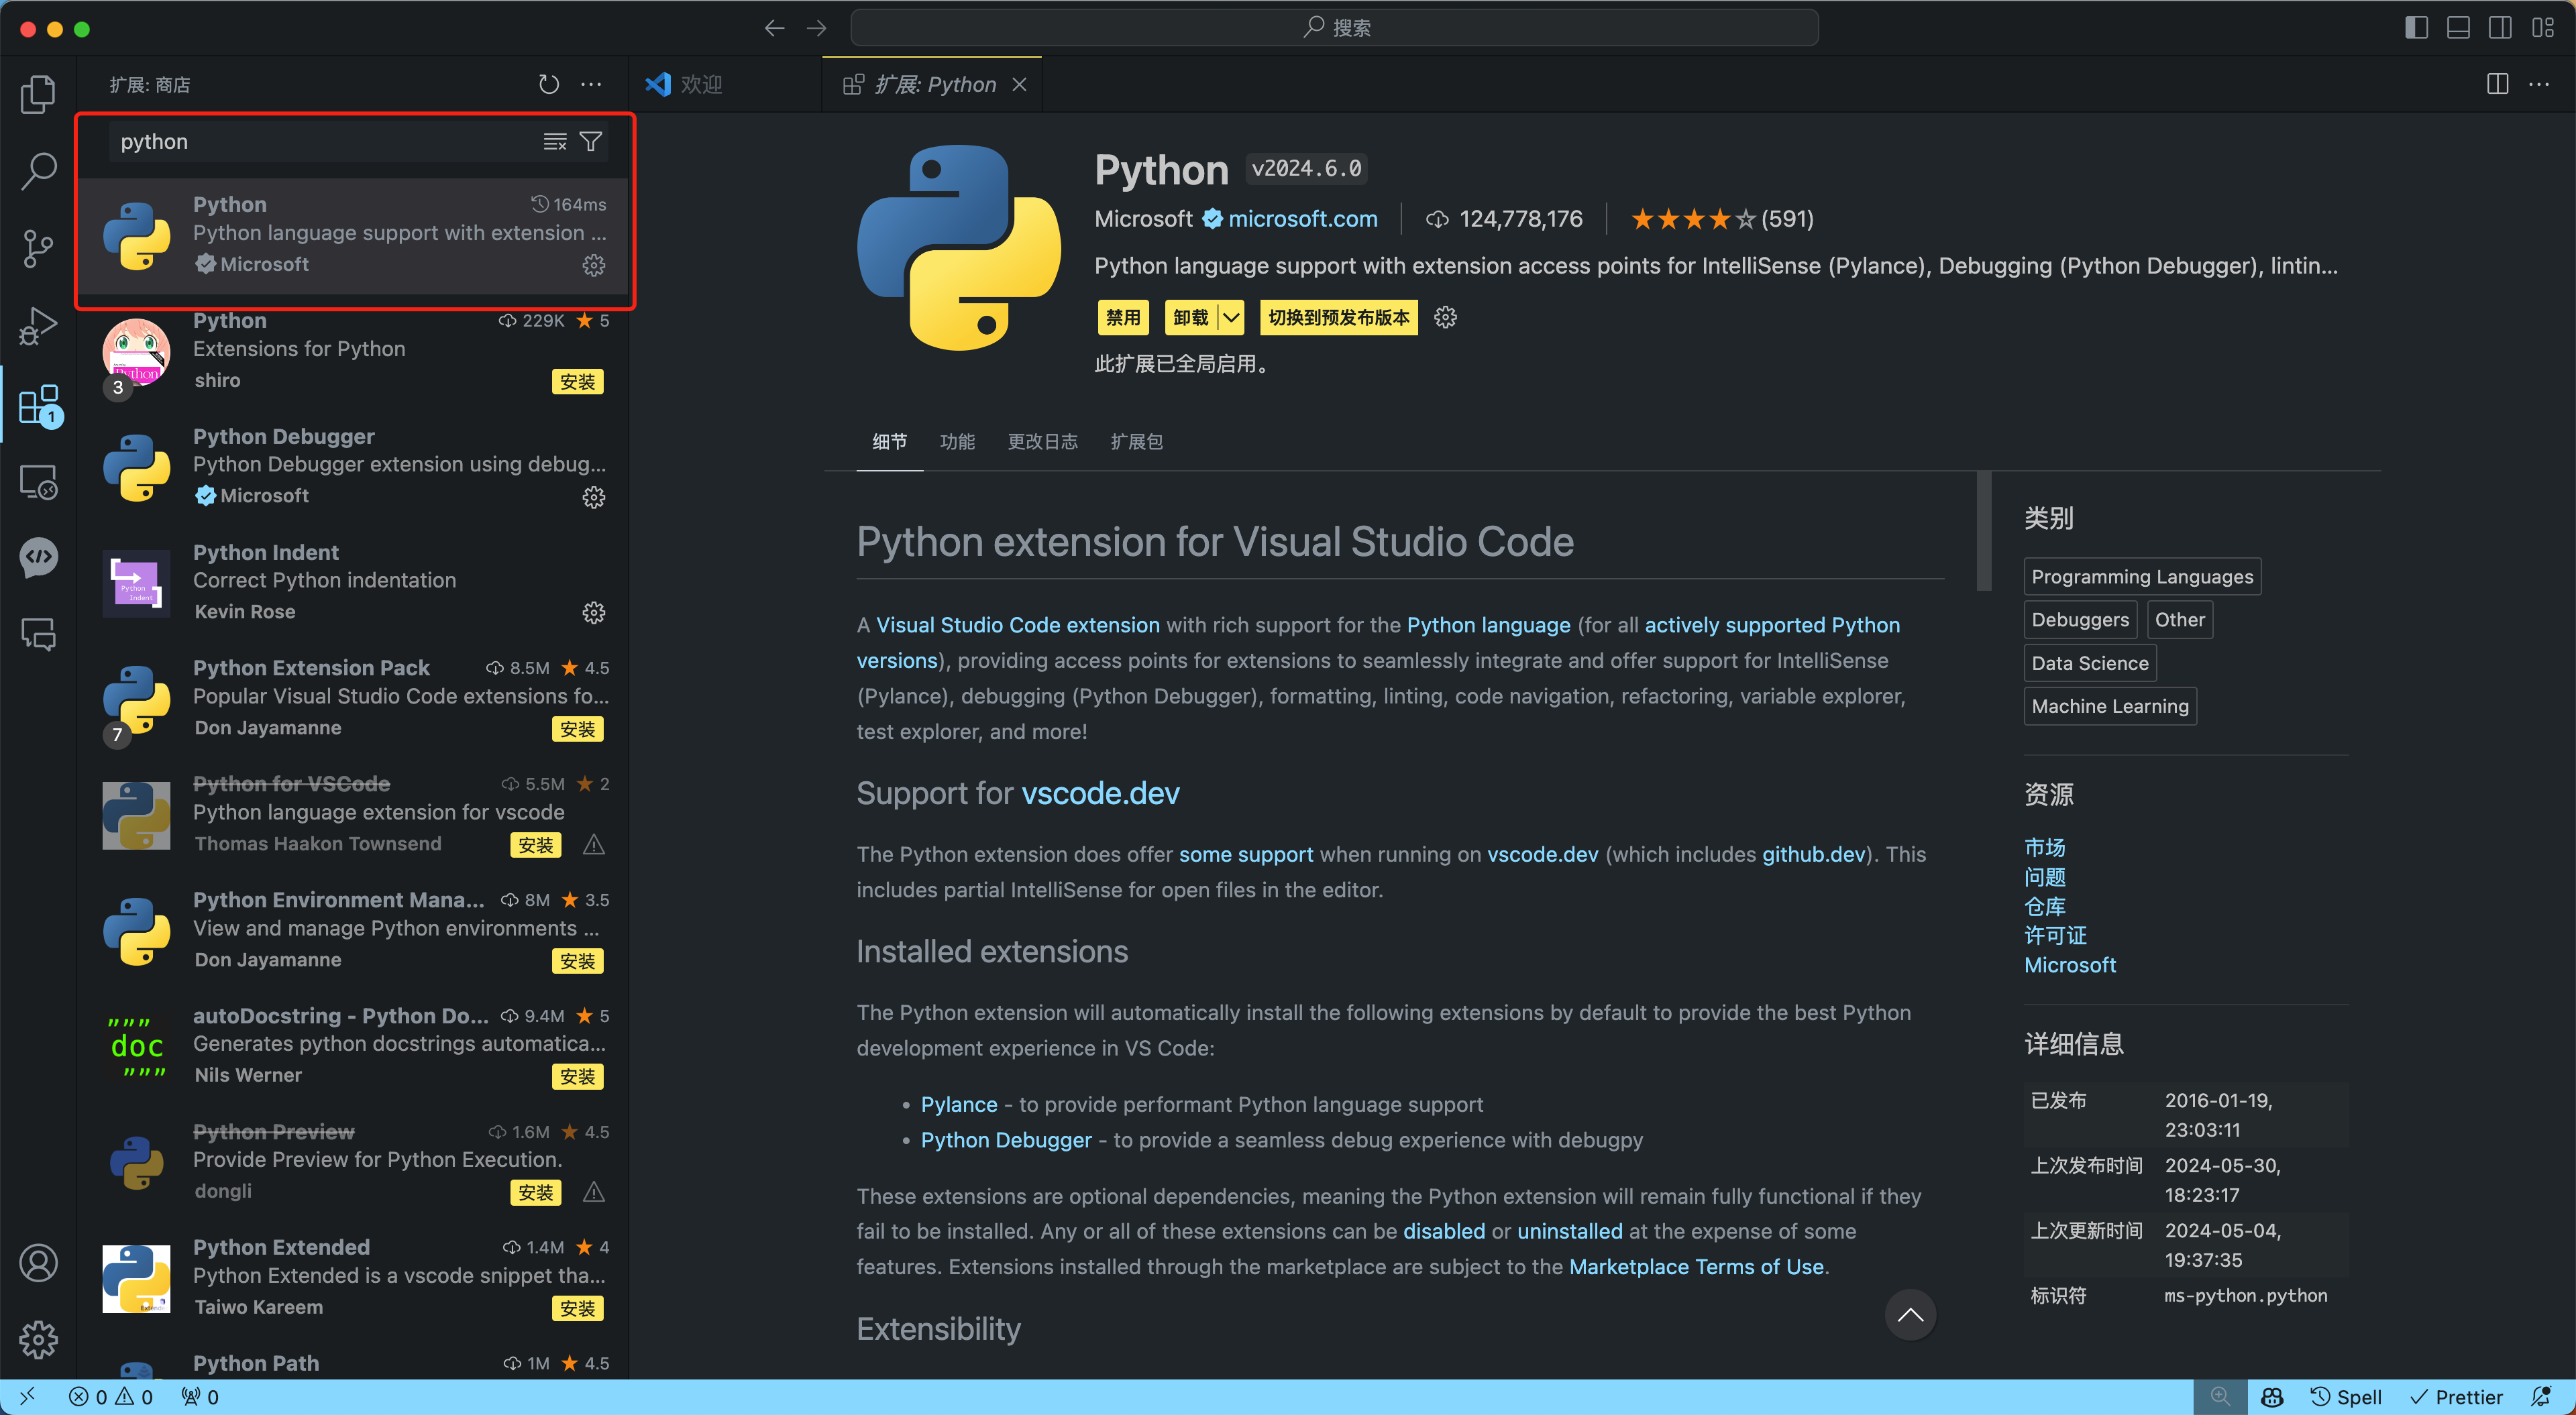Install autoDocstring extension

point(577,1077)
